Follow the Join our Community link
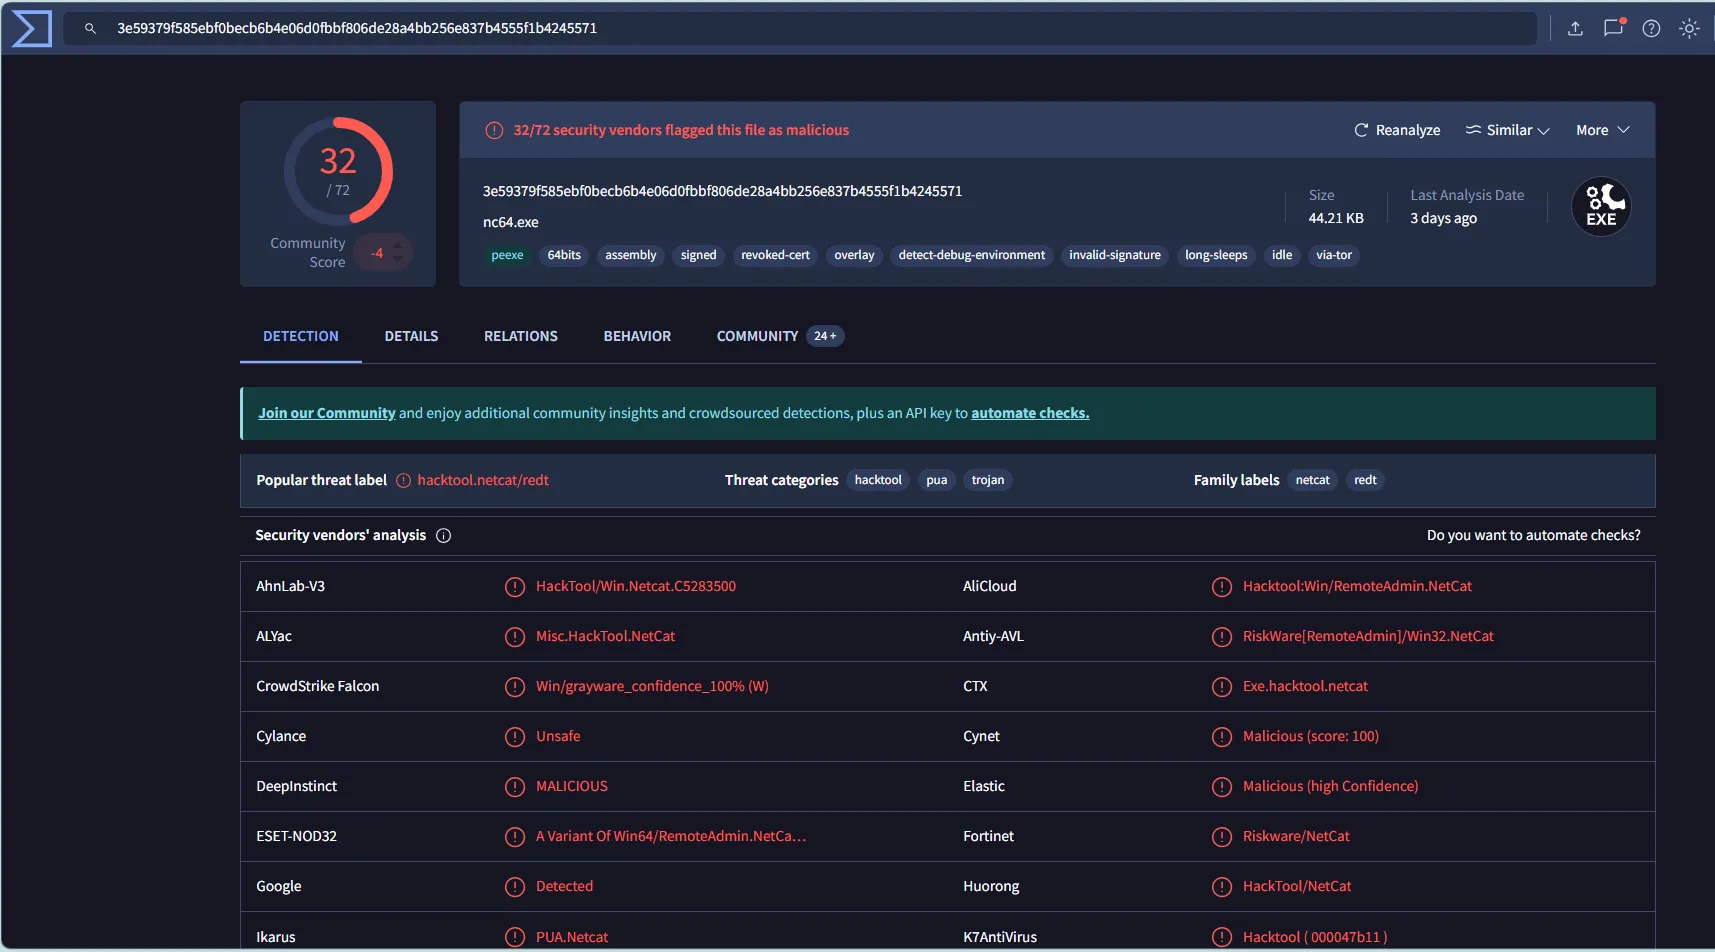 (327, 413)
